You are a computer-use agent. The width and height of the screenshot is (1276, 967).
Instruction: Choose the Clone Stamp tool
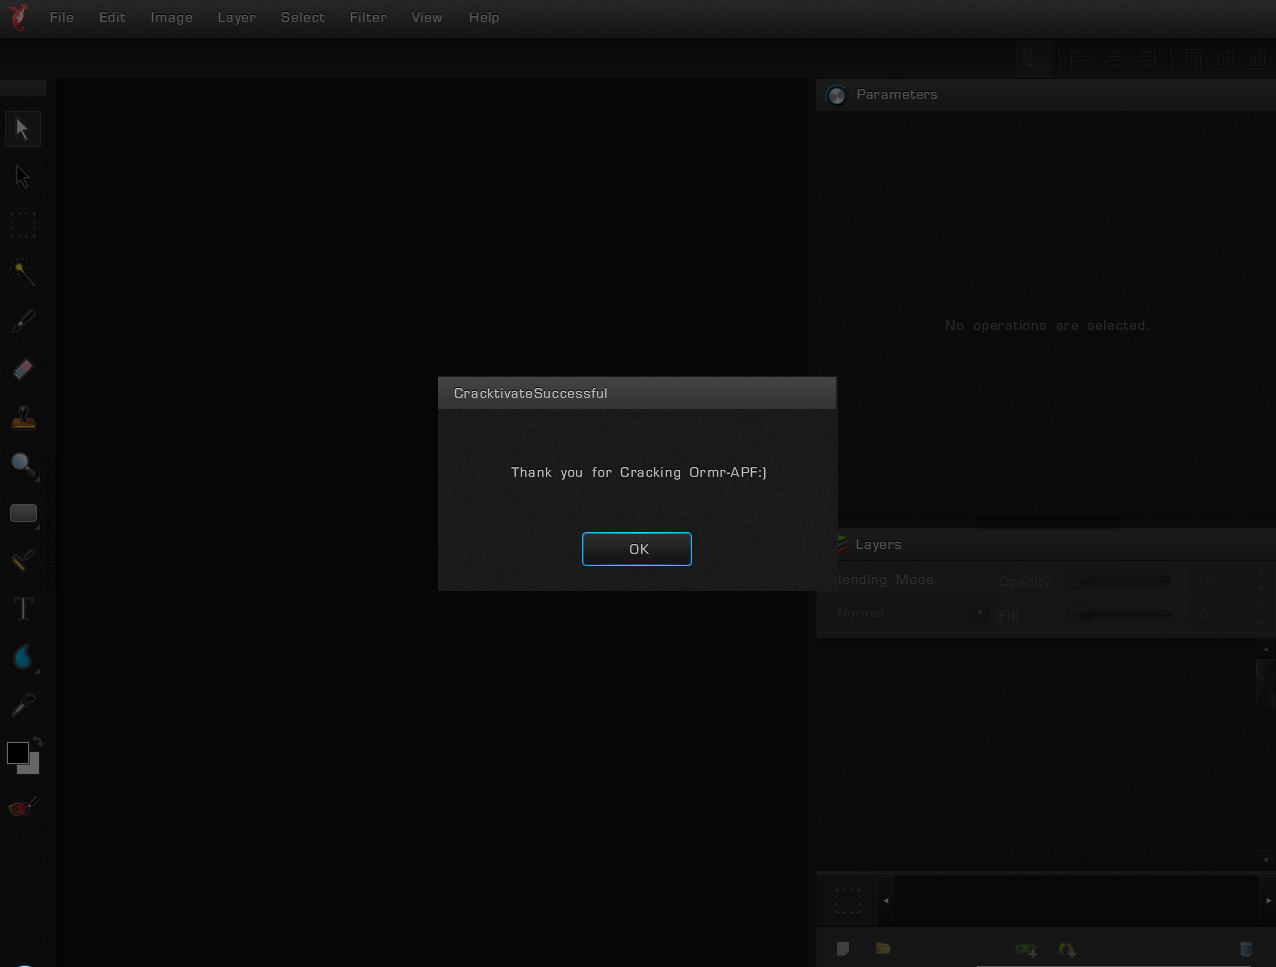[23, 417]
